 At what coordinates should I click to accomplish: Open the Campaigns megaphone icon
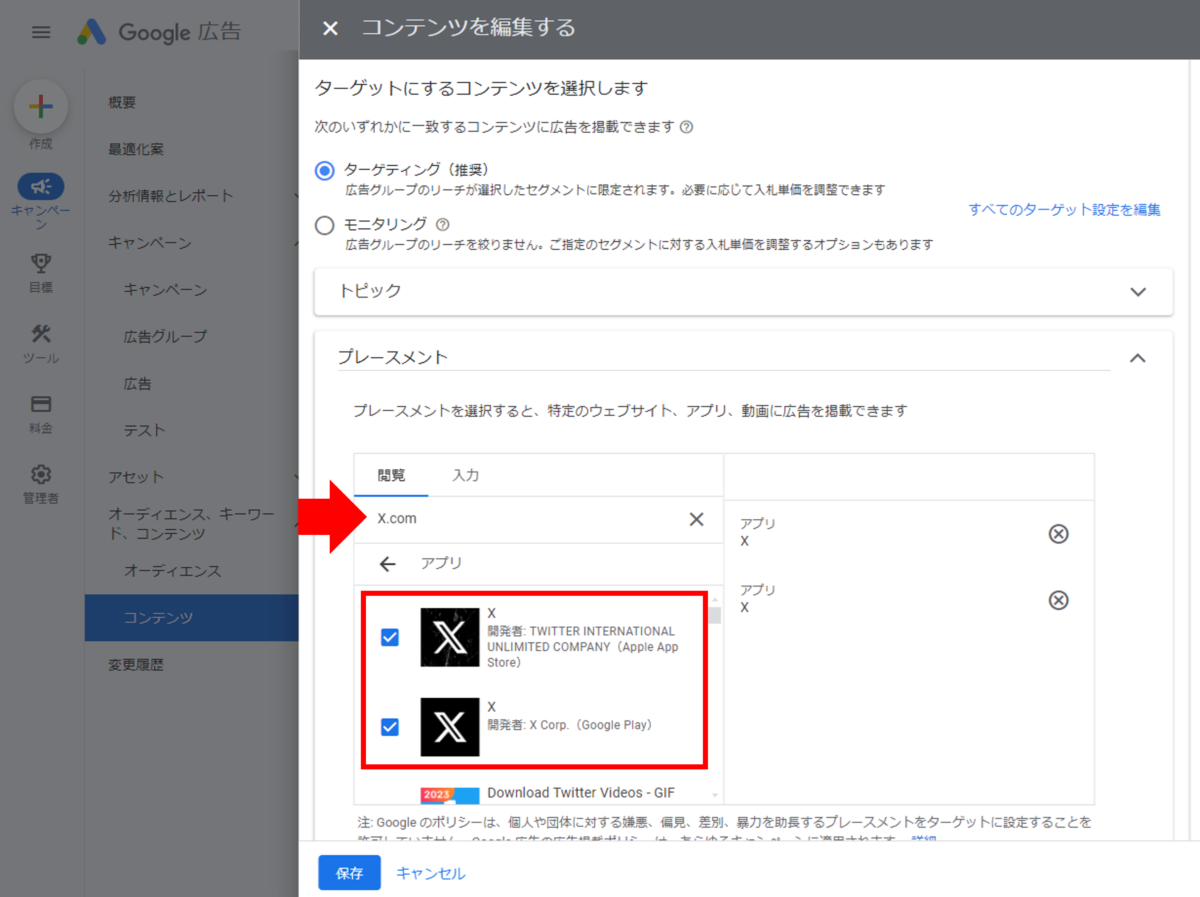41,187
